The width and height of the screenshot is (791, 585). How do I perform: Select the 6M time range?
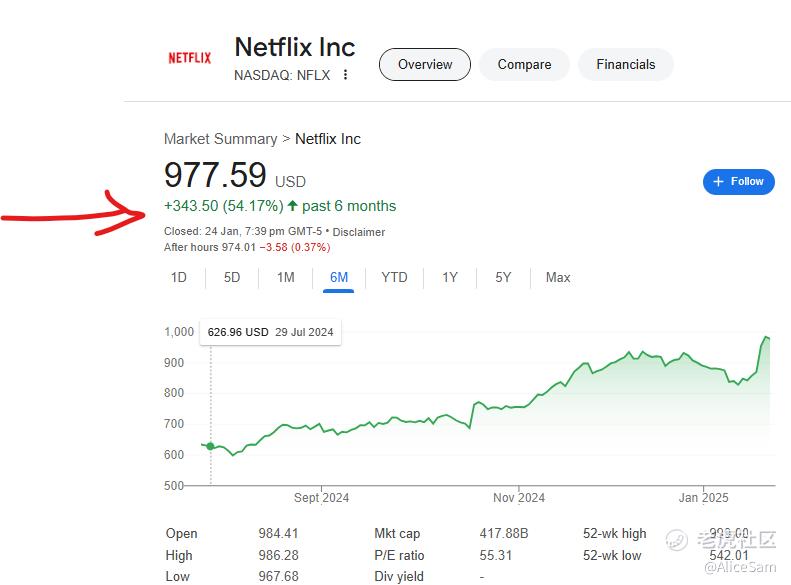coord(338,277)
